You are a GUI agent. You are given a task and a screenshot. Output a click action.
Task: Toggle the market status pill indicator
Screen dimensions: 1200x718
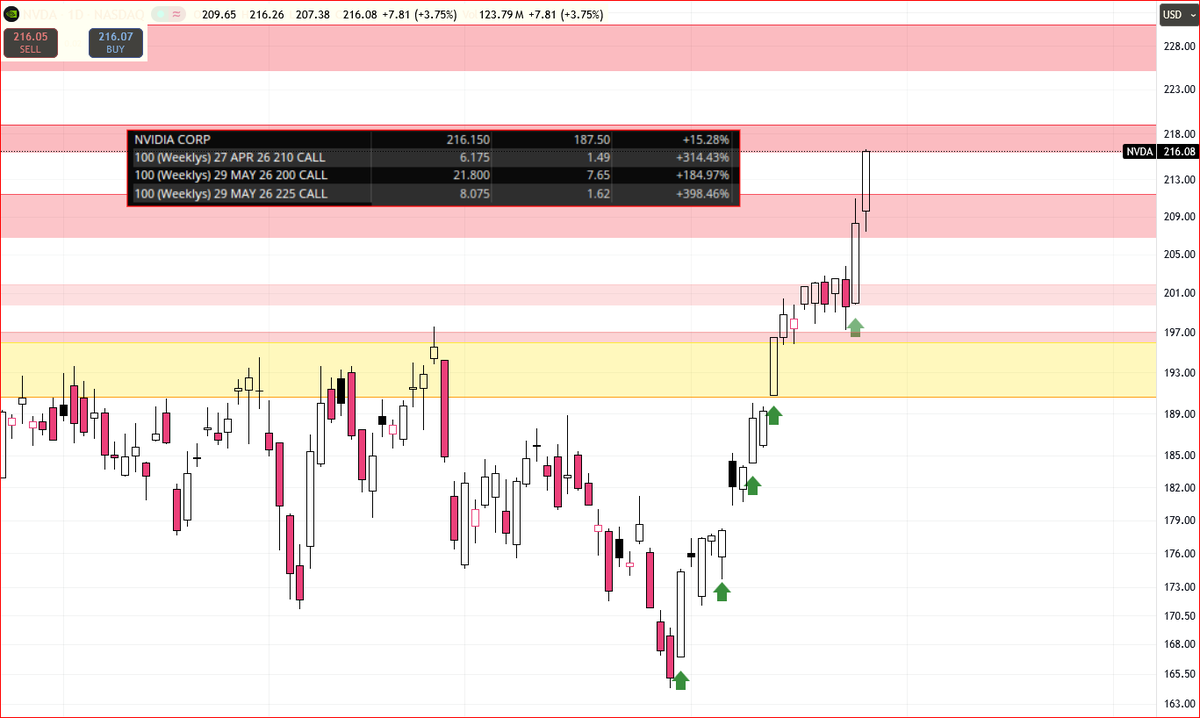(170, 14)
